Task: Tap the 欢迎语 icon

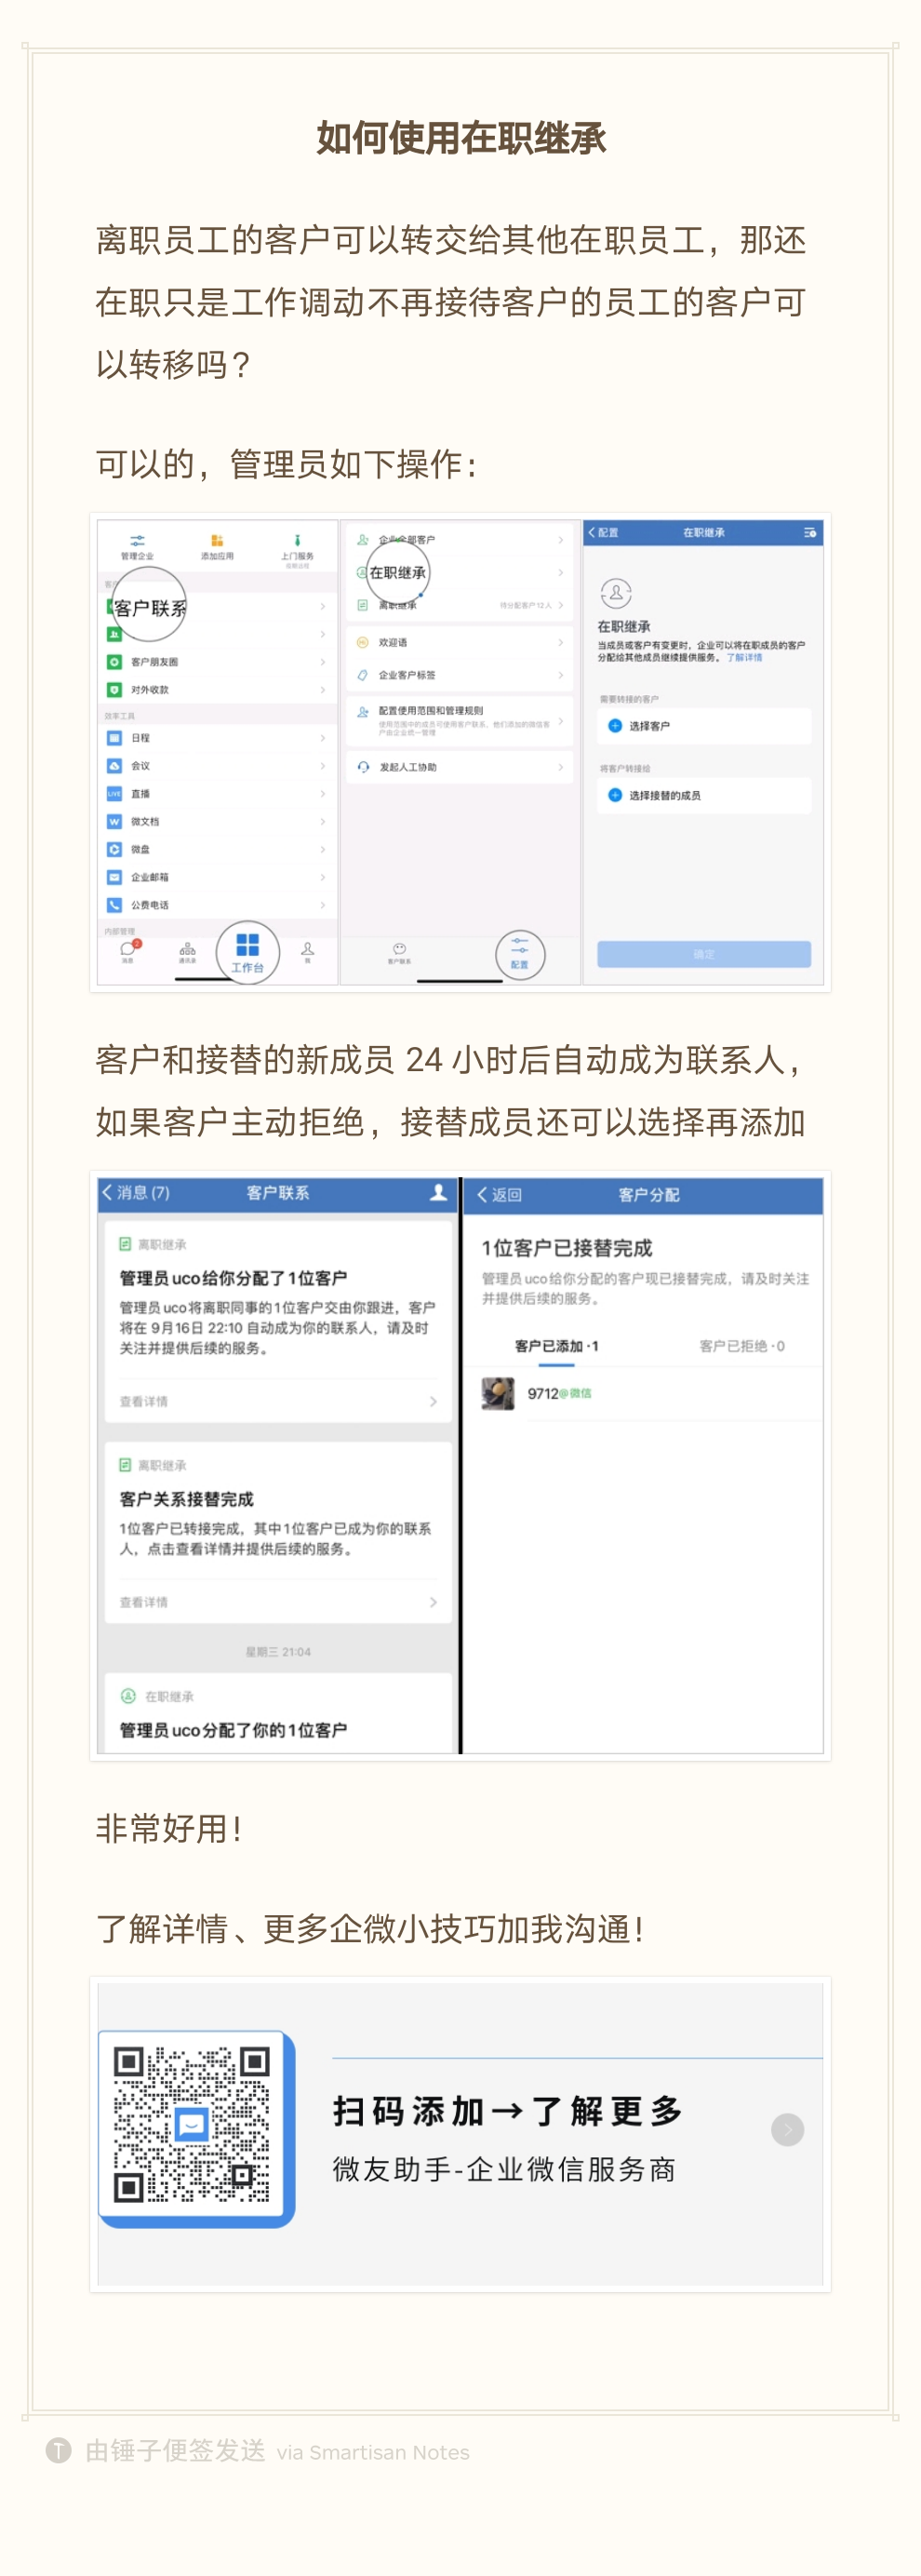Action: 362,643
